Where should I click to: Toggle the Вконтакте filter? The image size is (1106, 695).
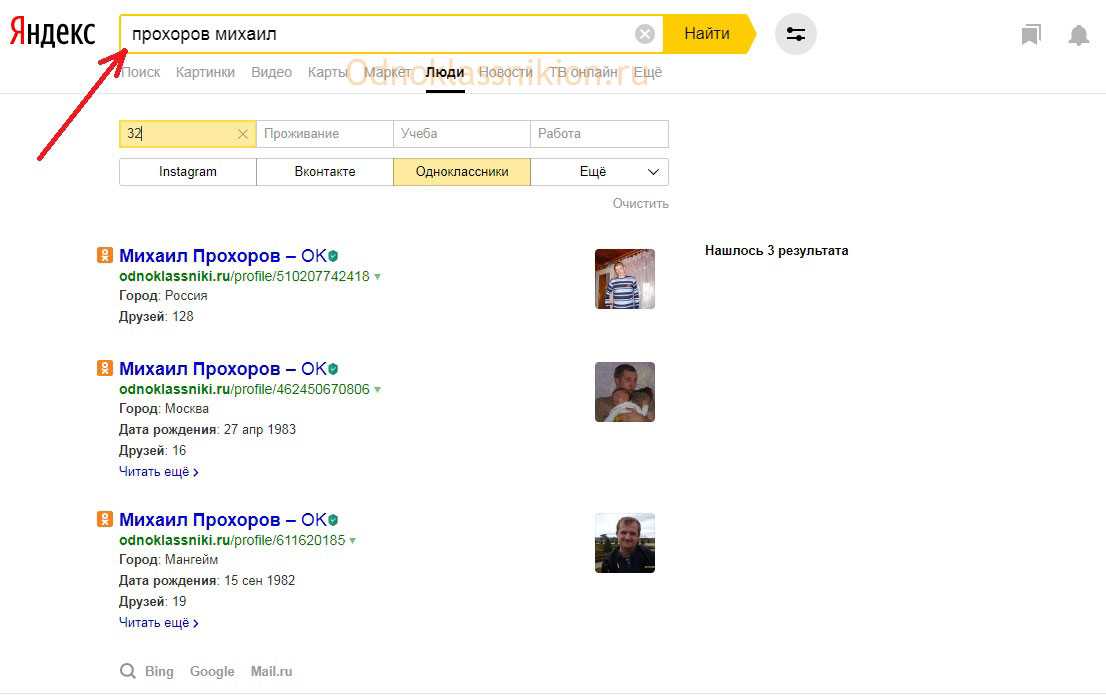(324, 171)
